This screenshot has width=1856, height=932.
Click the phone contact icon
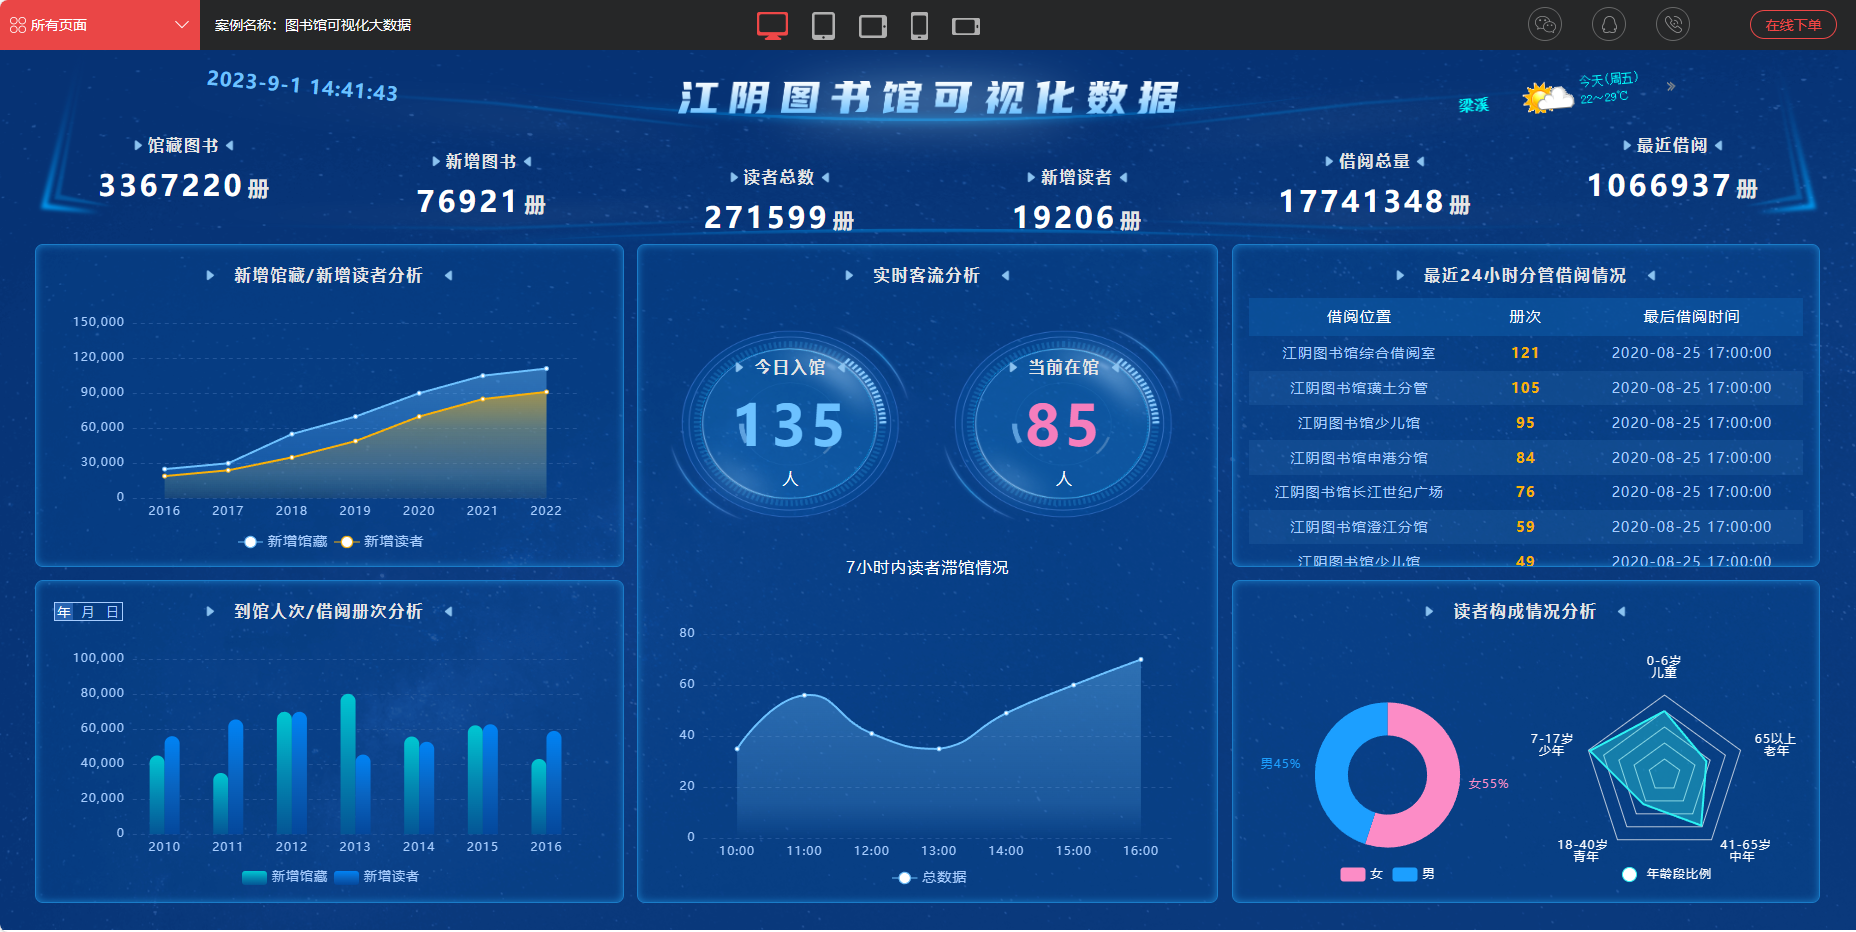1673,24
